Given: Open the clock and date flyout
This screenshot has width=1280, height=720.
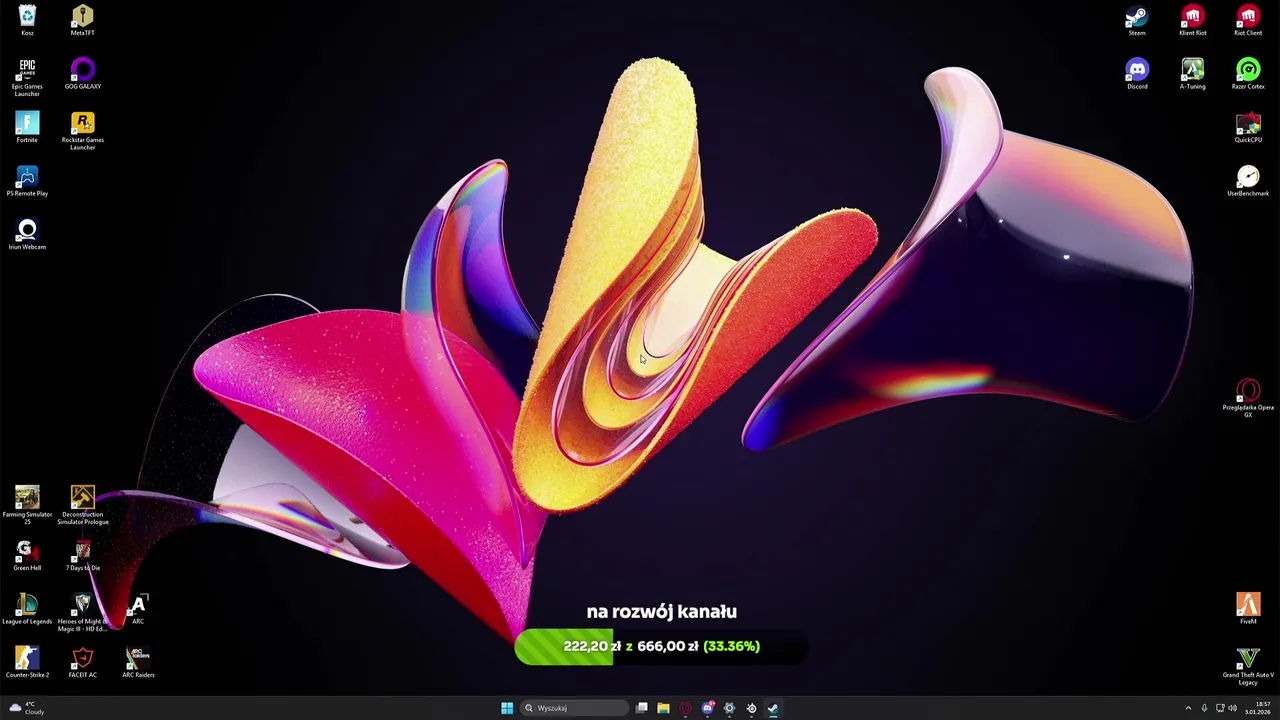Looking at the screenshot, I should coord(1257,708).
